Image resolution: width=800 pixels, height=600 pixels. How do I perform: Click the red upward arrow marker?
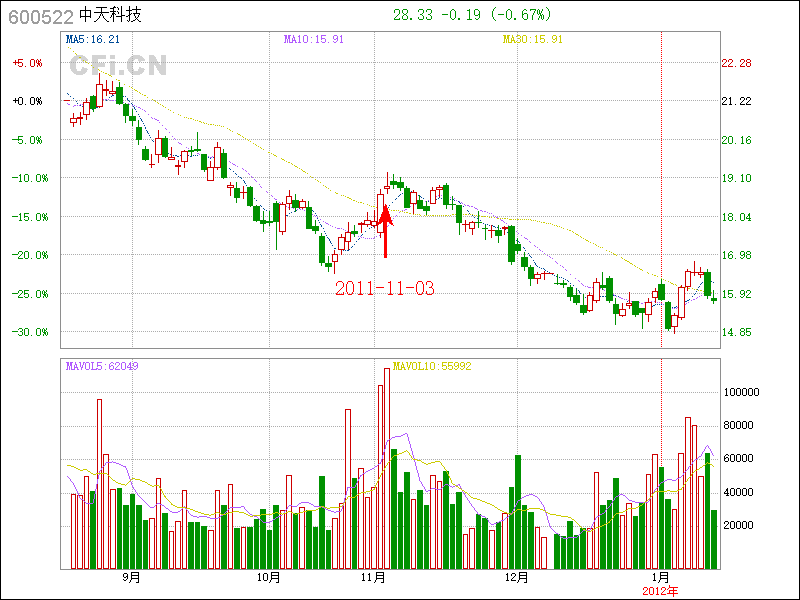pos(385,232)
